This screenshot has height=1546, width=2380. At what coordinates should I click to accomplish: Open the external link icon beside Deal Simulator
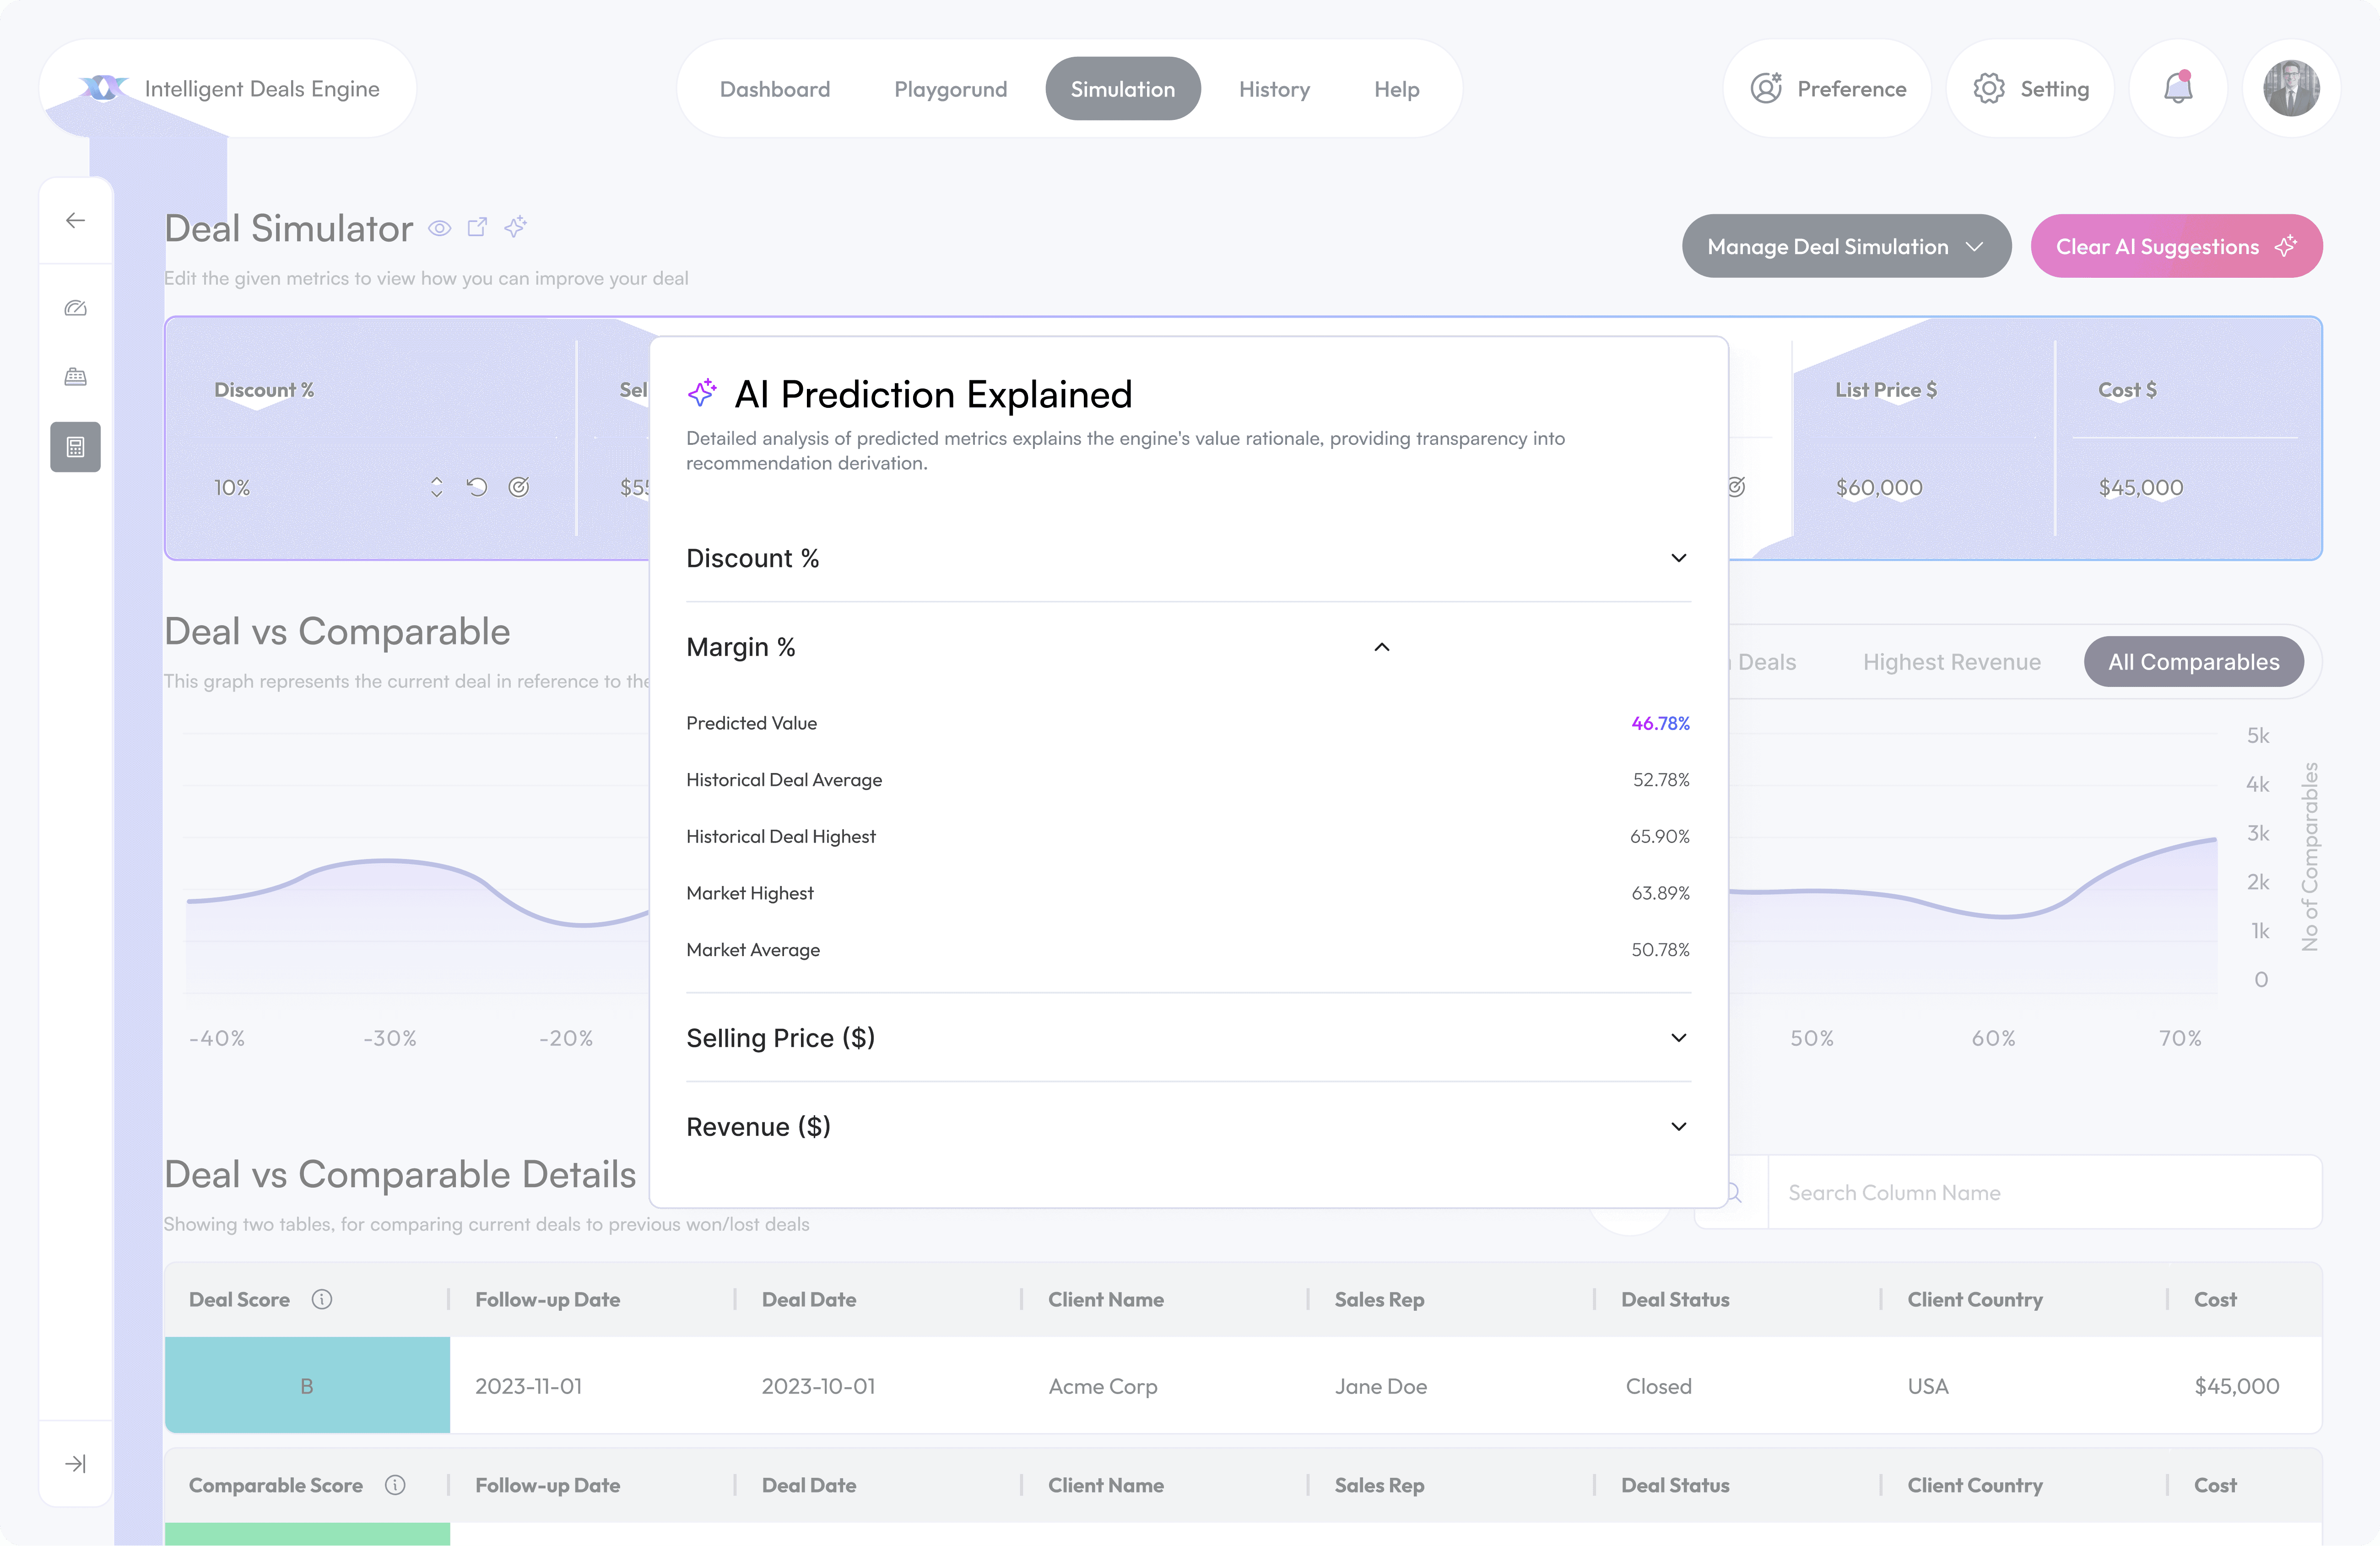click(x=477, y=227)
